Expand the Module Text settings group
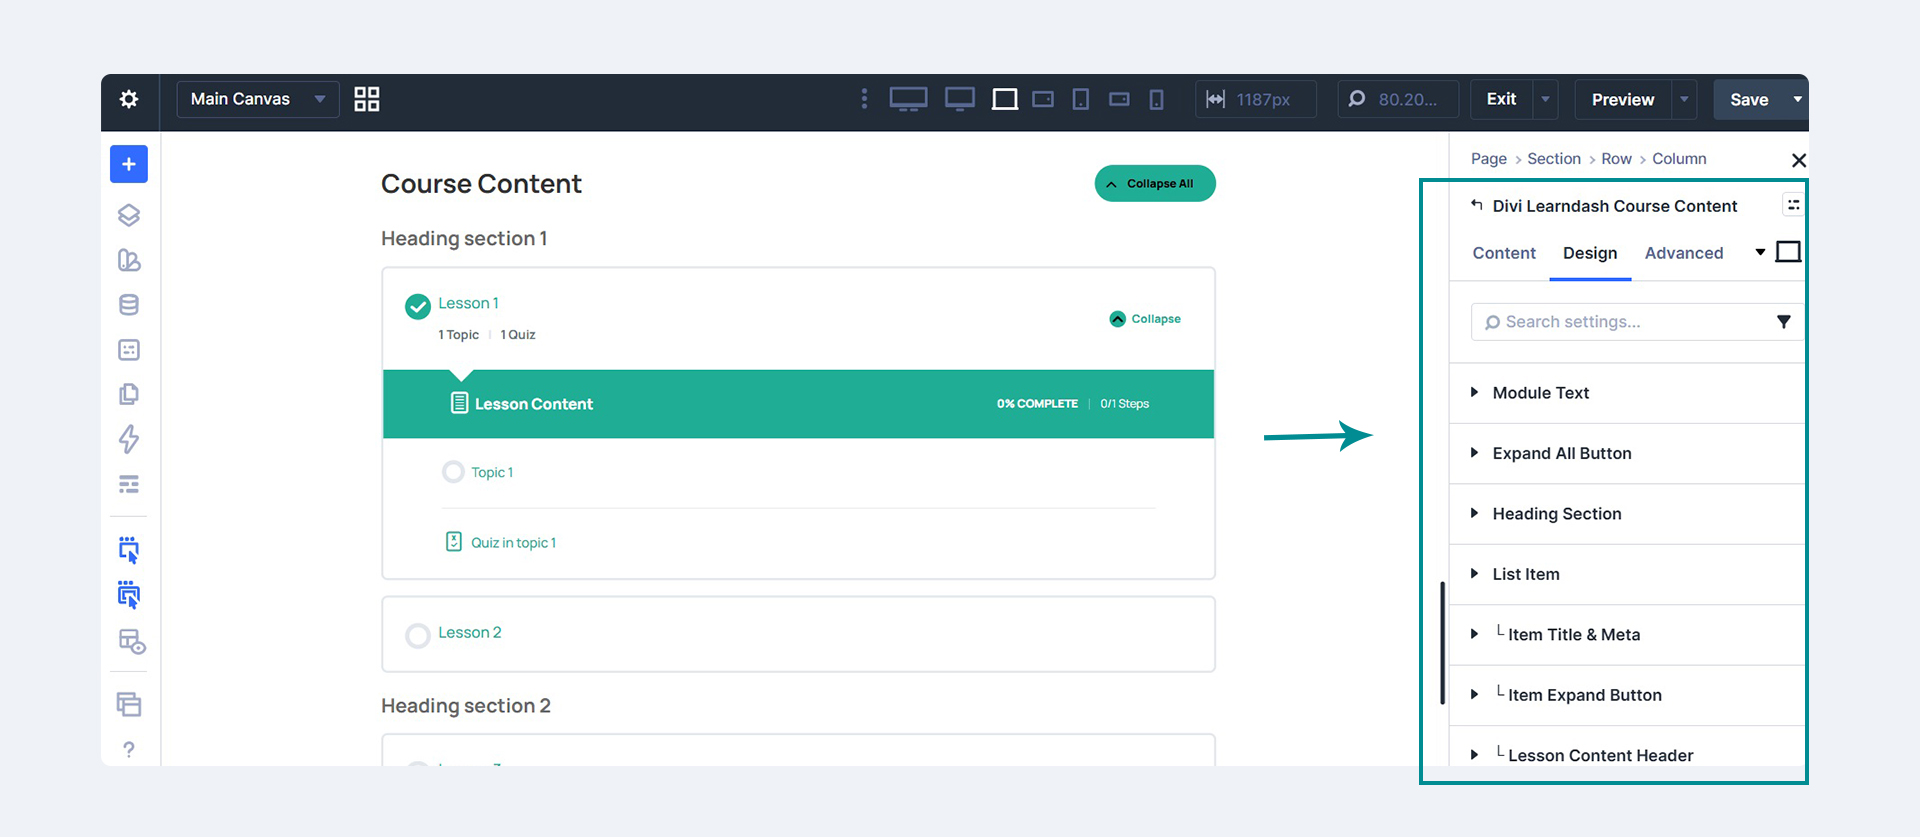Viewport: 1920px width, 837px height. (1628, 393)
